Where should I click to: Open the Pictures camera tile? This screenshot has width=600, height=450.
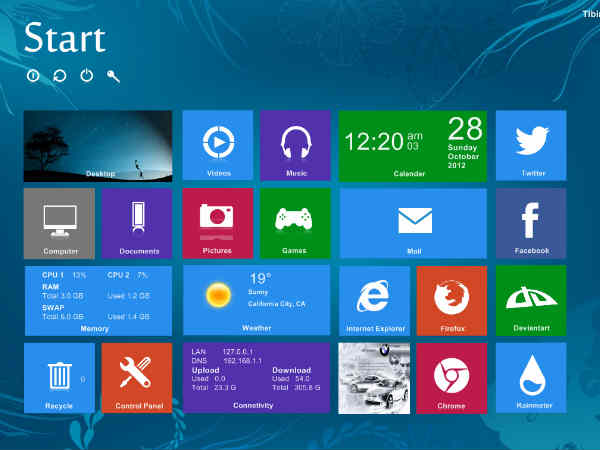point(218,223)
